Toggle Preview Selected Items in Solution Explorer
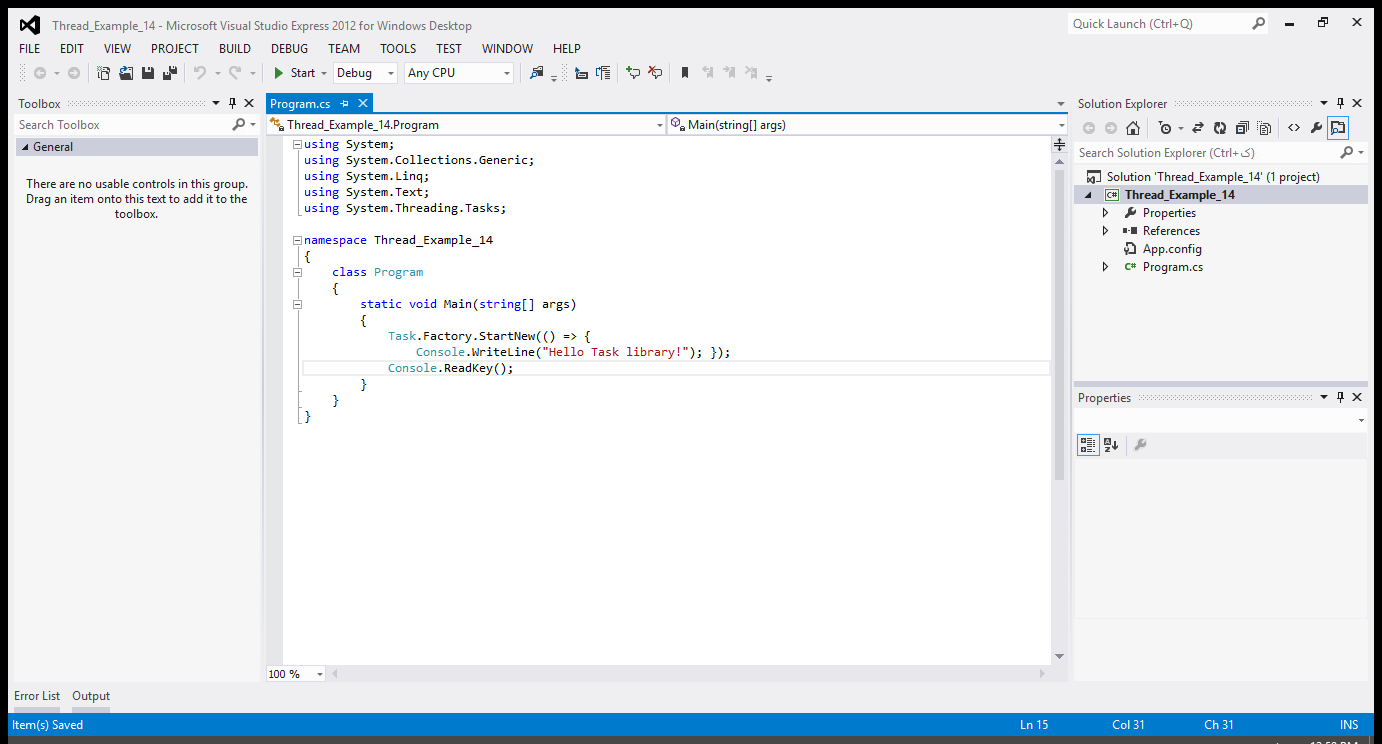Viewport: 1382px width, 744px height. point(1338,128)
